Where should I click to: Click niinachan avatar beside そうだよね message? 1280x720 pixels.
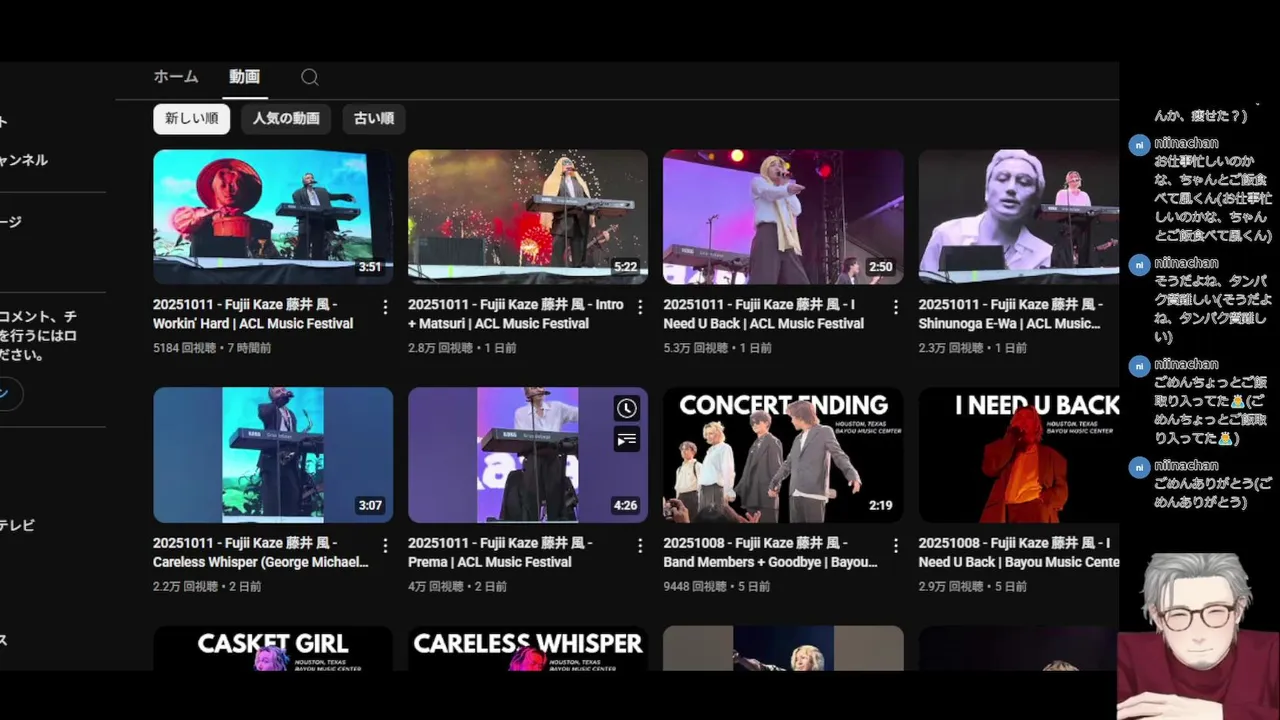(1138, 265)
